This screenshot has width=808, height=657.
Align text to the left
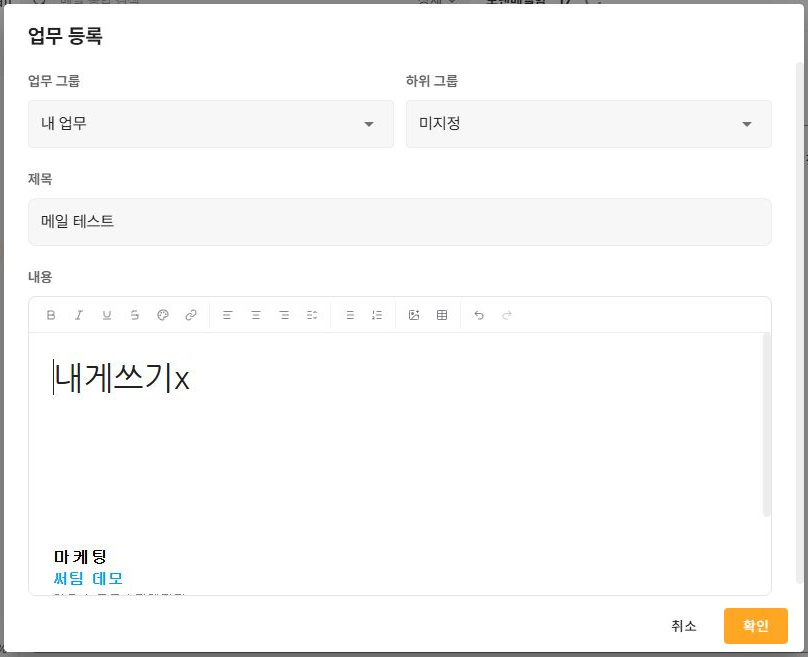tap(227, 315)
